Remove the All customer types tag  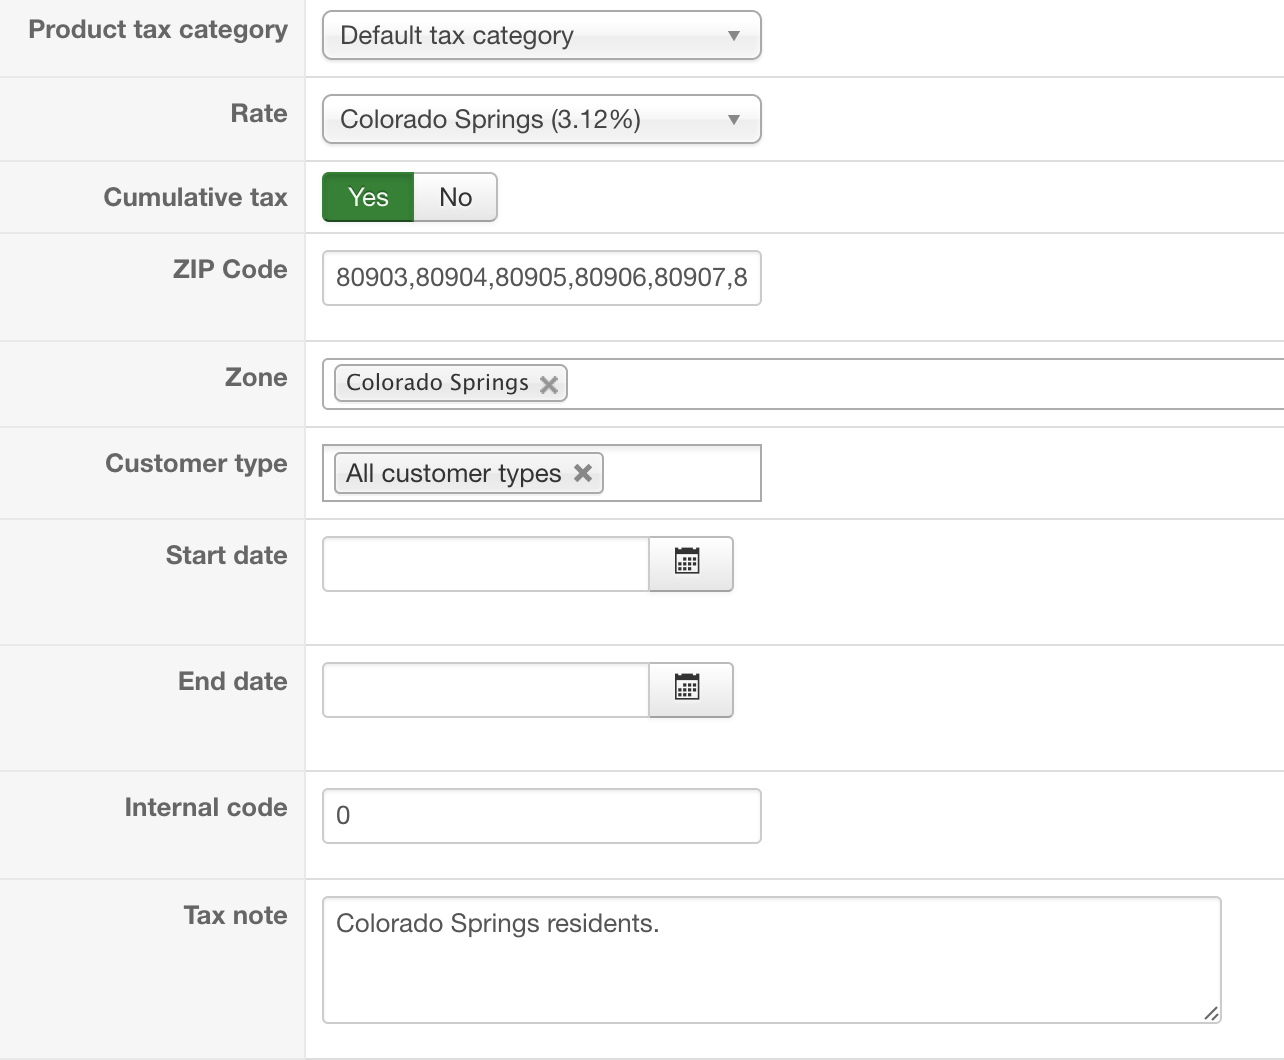tap(583, 473)
